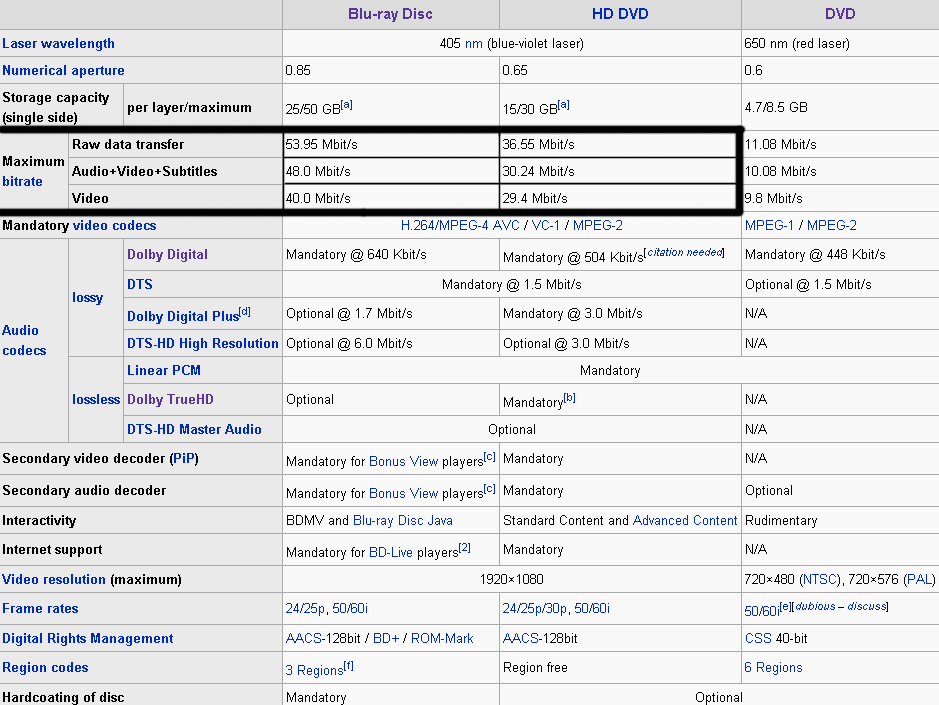Click 50/60i link in Blu-ray frame rates

(350, 609)
